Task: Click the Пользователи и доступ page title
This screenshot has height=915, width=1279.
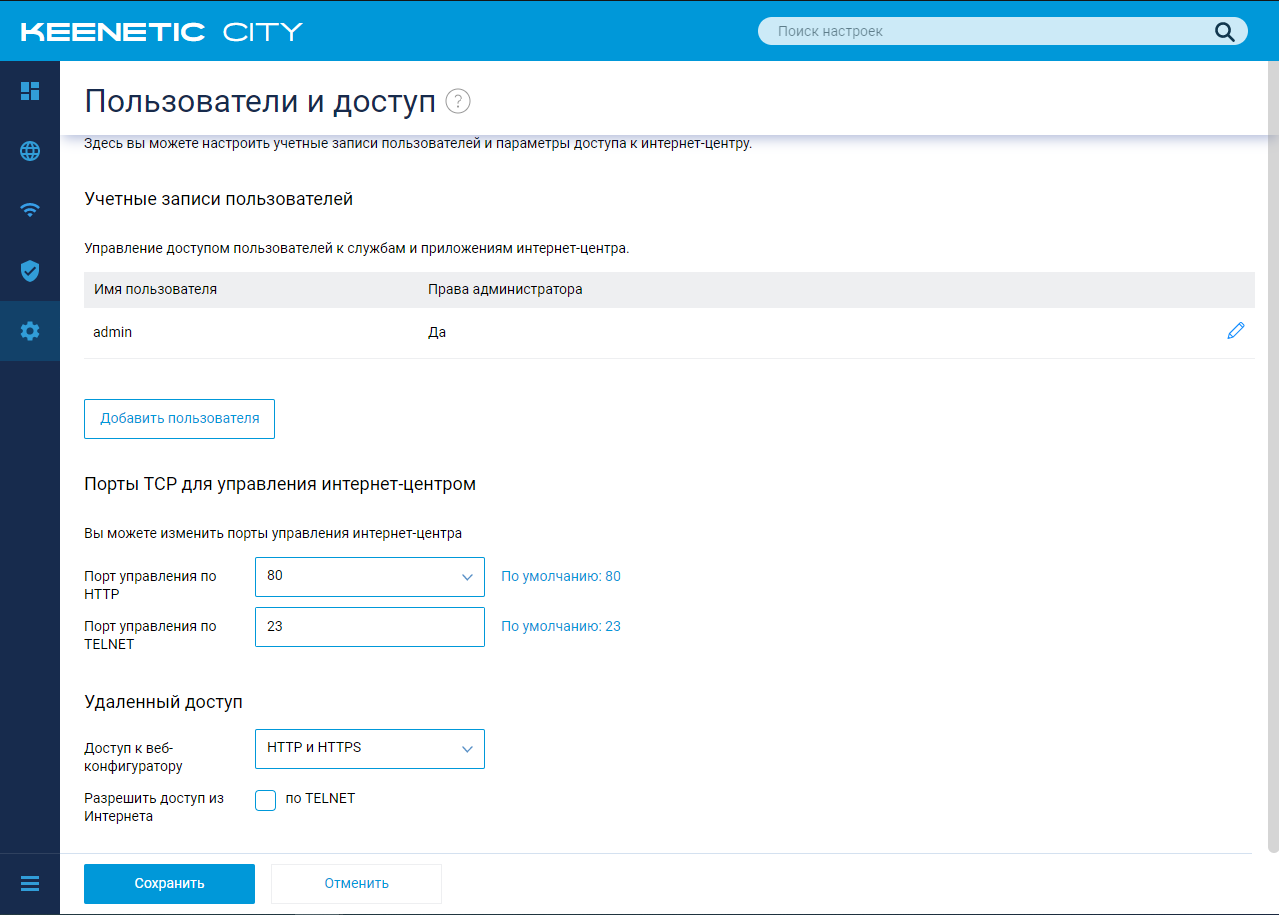Action: [x=260, y=101]
